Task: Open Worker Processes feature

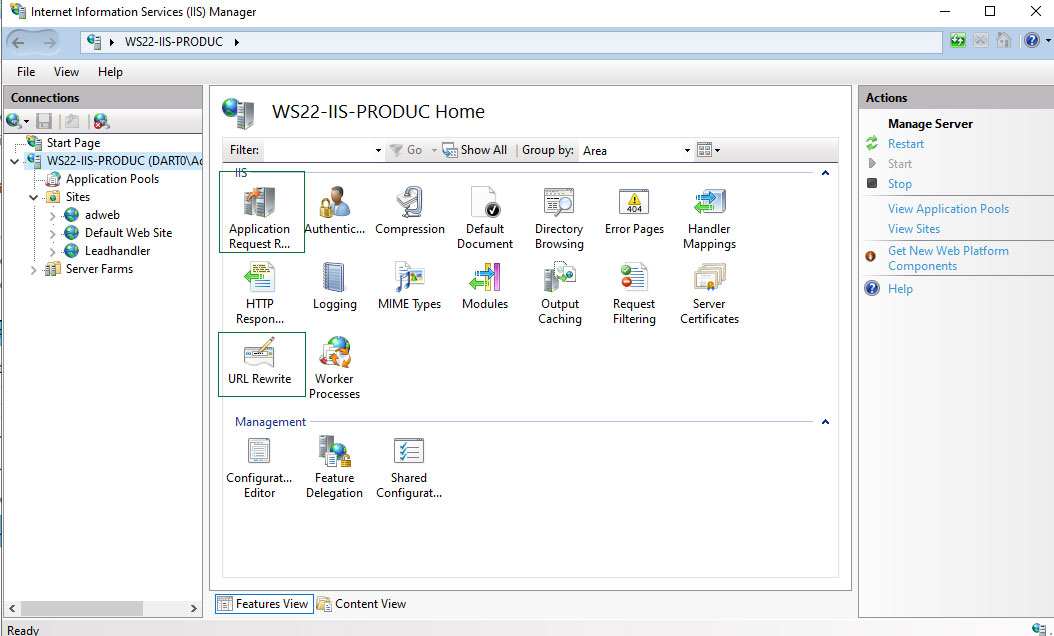Action: click(x=334, y=368)
